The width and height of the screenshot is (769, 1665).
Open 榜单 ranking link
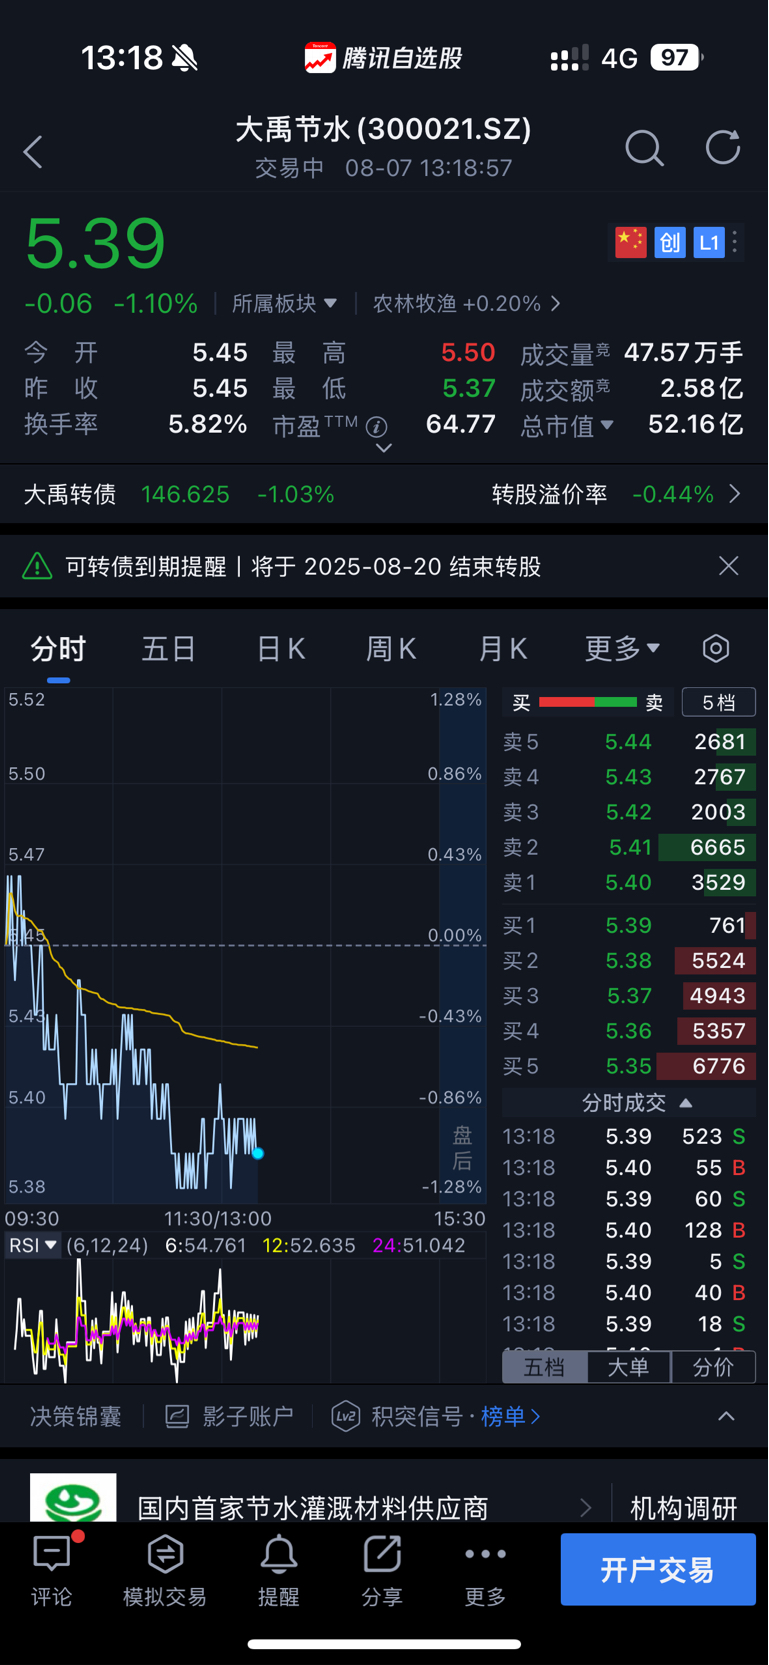pos(511,1416)
